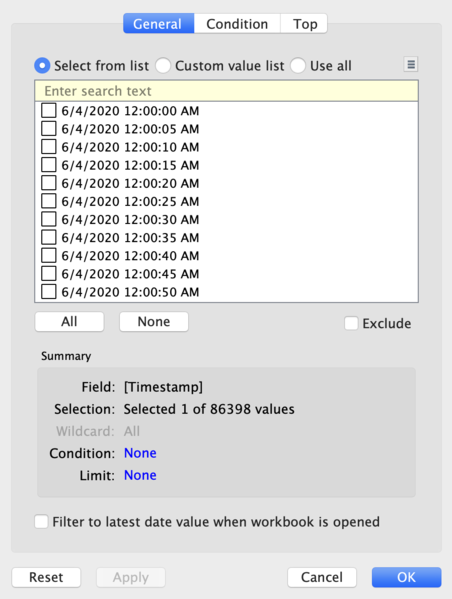Click the Enter search text field
This screenshot has width=452, height=599.
coord(227,91)
